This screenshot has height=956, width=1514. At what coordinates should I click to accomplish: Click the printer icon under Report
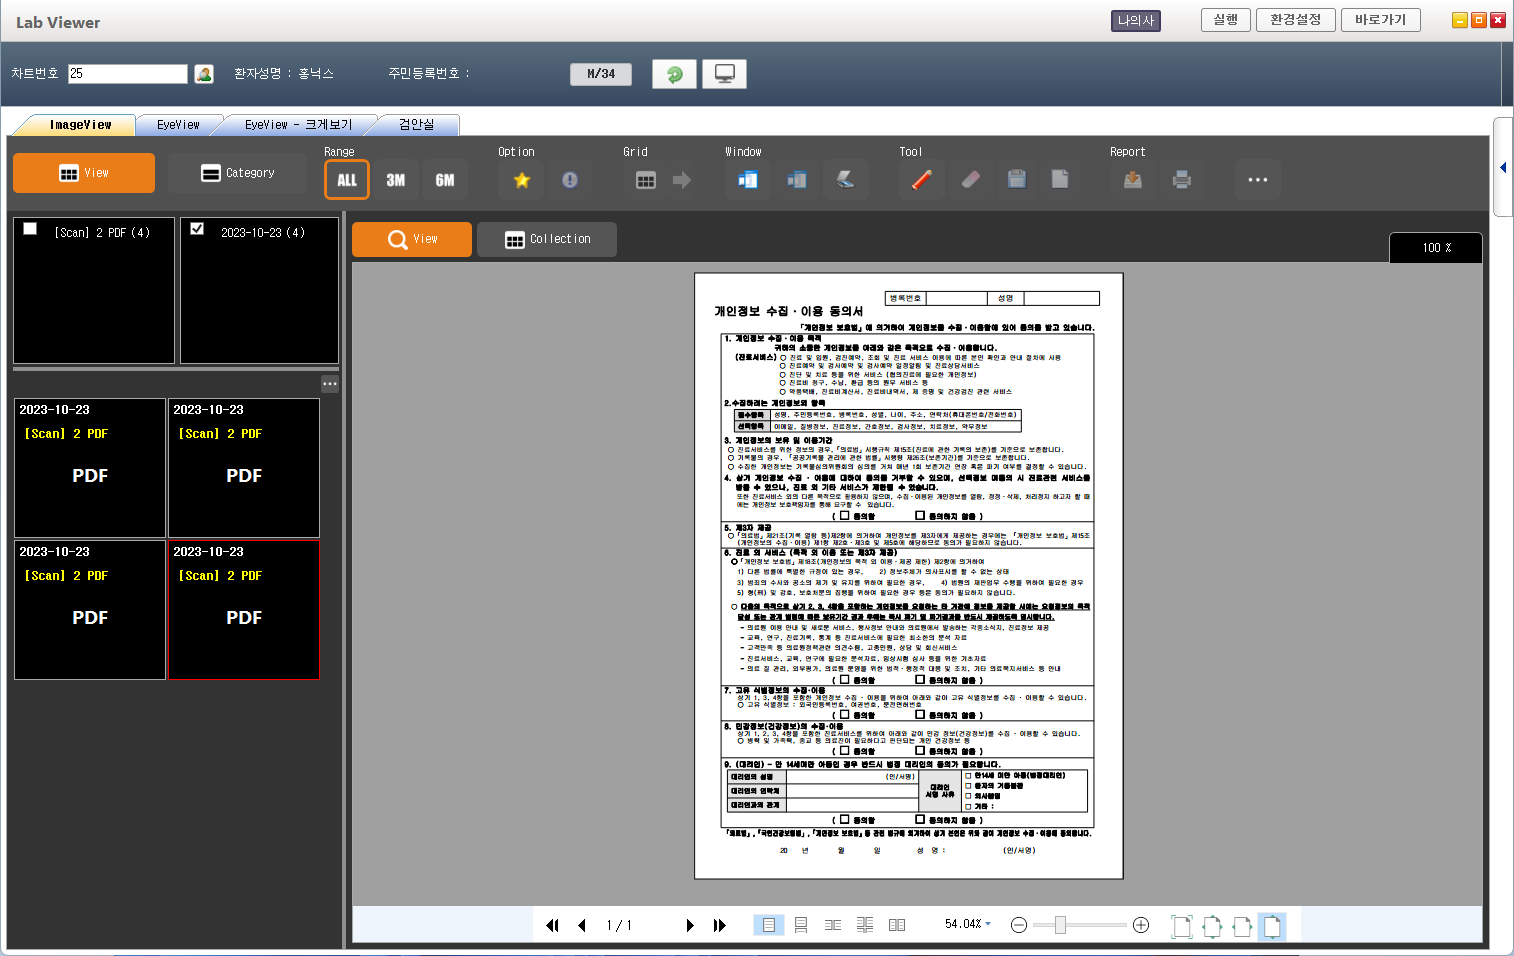1181,180
